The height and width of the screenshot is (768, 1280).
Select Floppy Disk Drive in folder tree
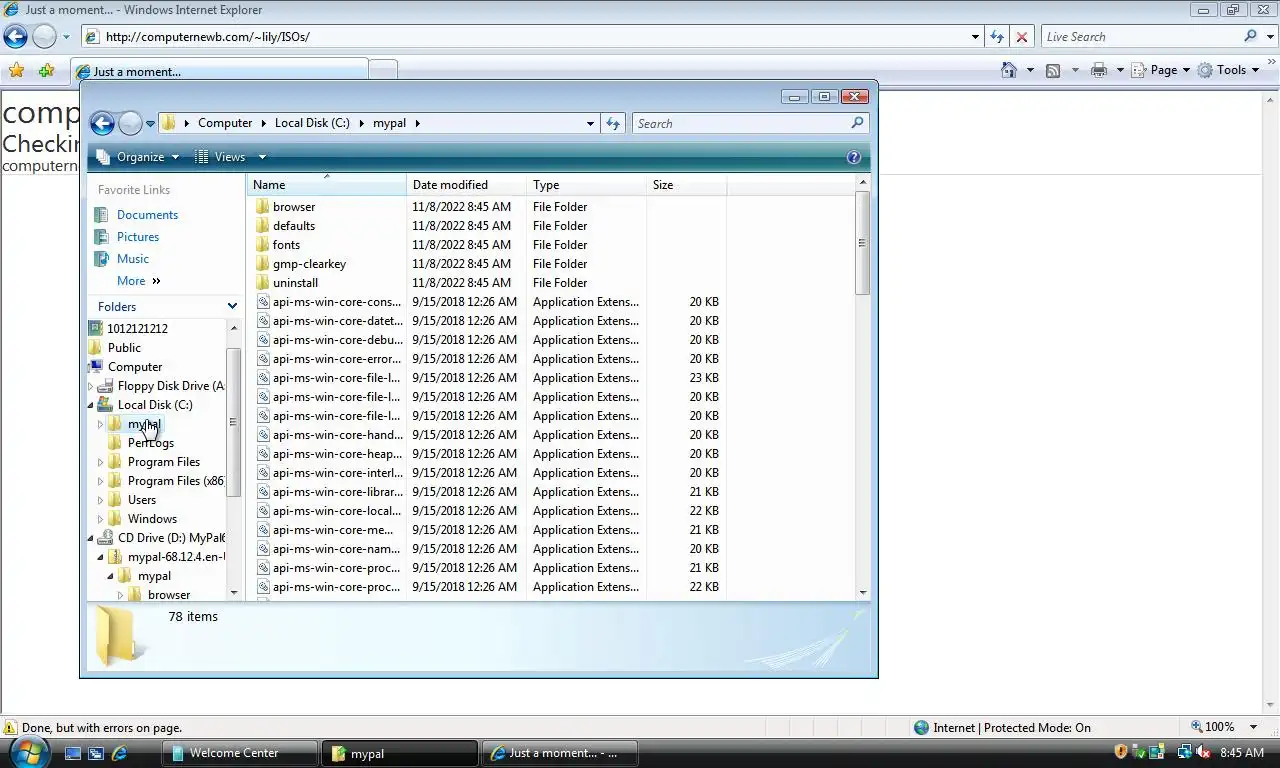coord(171,386)
